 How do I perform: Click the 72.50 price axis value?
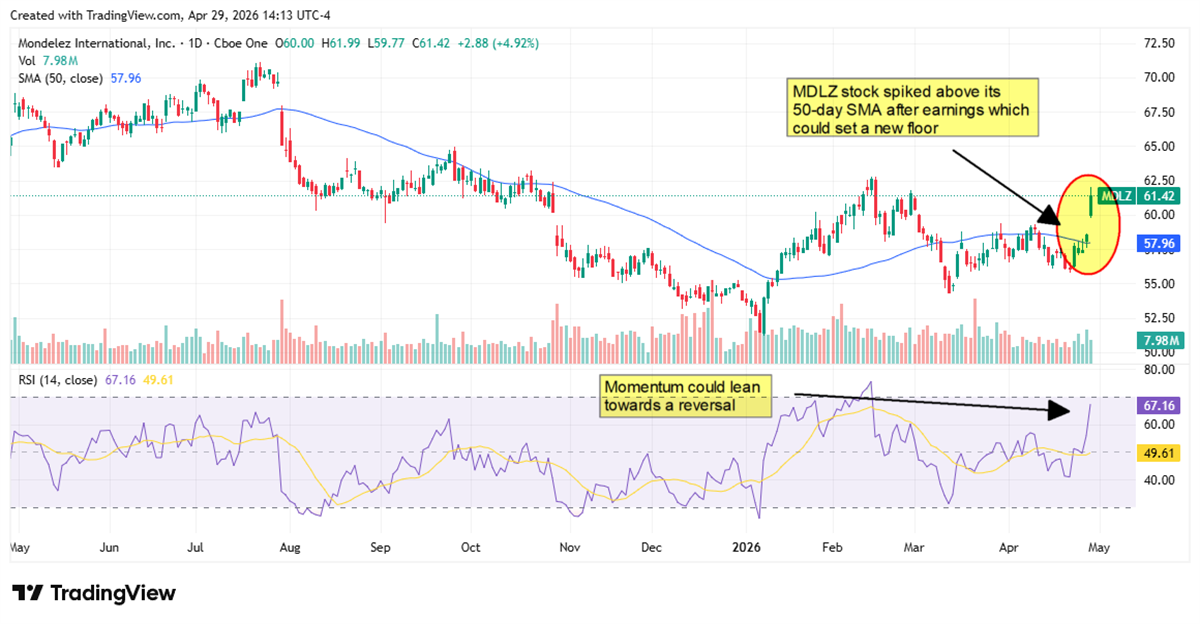1158,43
